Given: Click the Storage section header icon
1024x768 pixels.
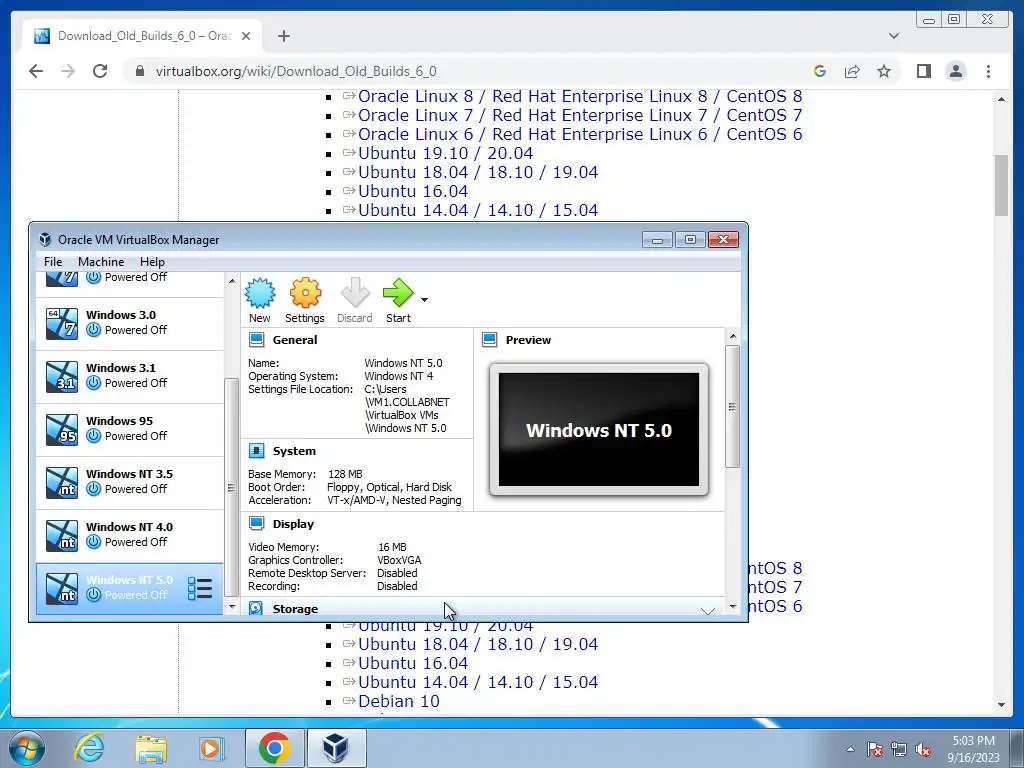Looking at the screenshot, I should (256, 608).
